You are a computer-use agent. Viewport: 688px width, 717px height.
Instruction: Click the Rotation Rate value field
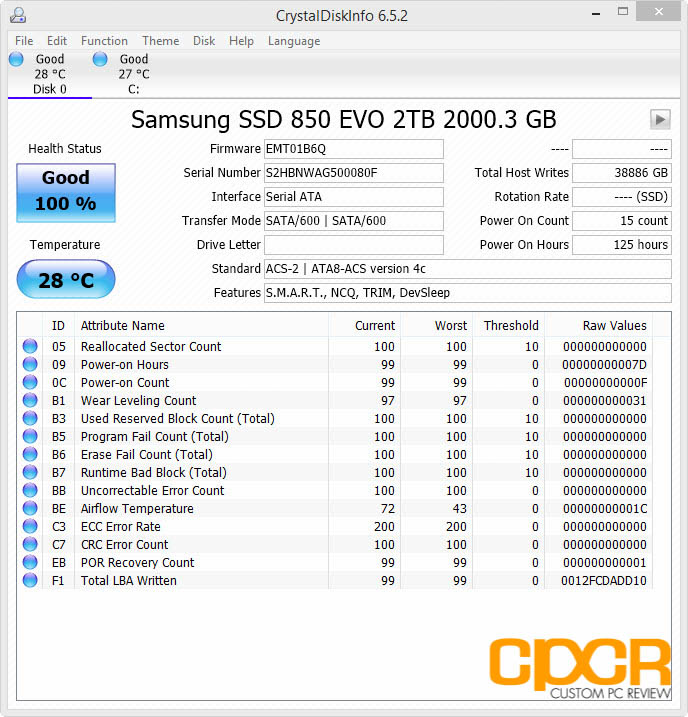click(x=622, y=197)
